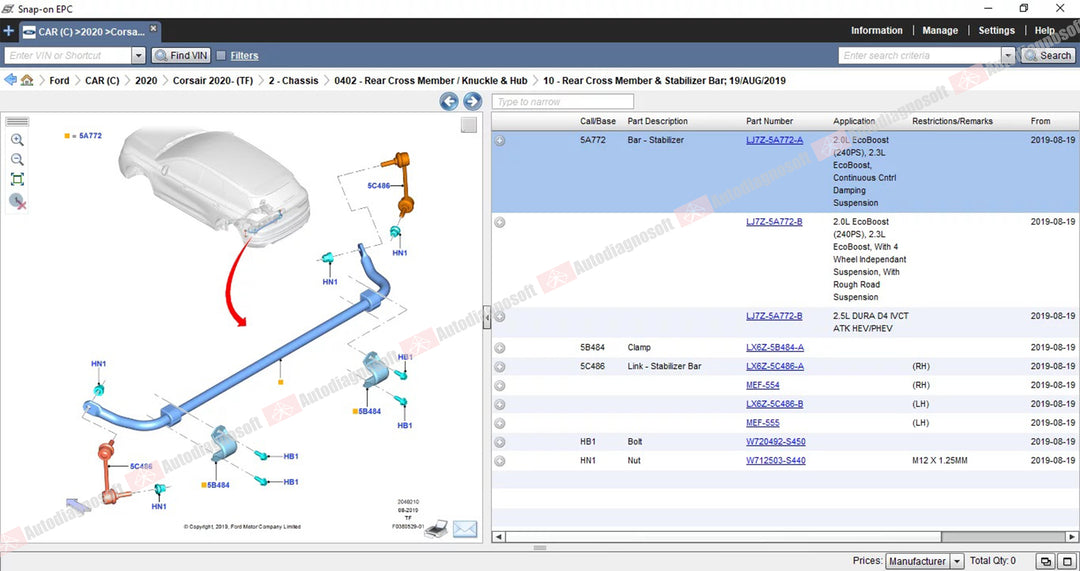The height and width of the screenshot is (571, 1080).
Task: Click the cascade windows icon in status bar
Action: [1046, 561]
